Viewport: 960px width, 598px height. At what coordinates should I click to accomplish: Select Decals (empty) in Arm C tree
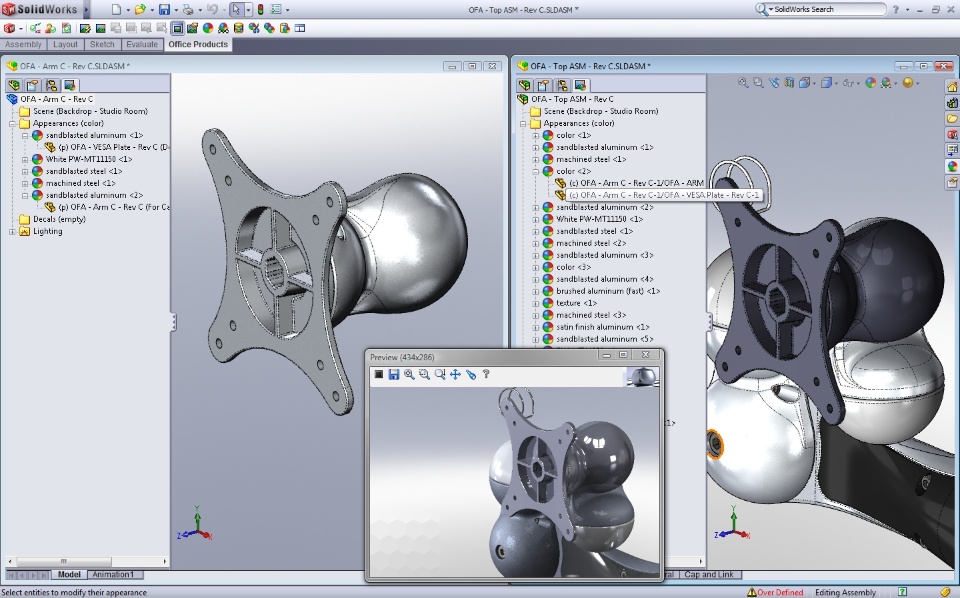coord(59,219)
